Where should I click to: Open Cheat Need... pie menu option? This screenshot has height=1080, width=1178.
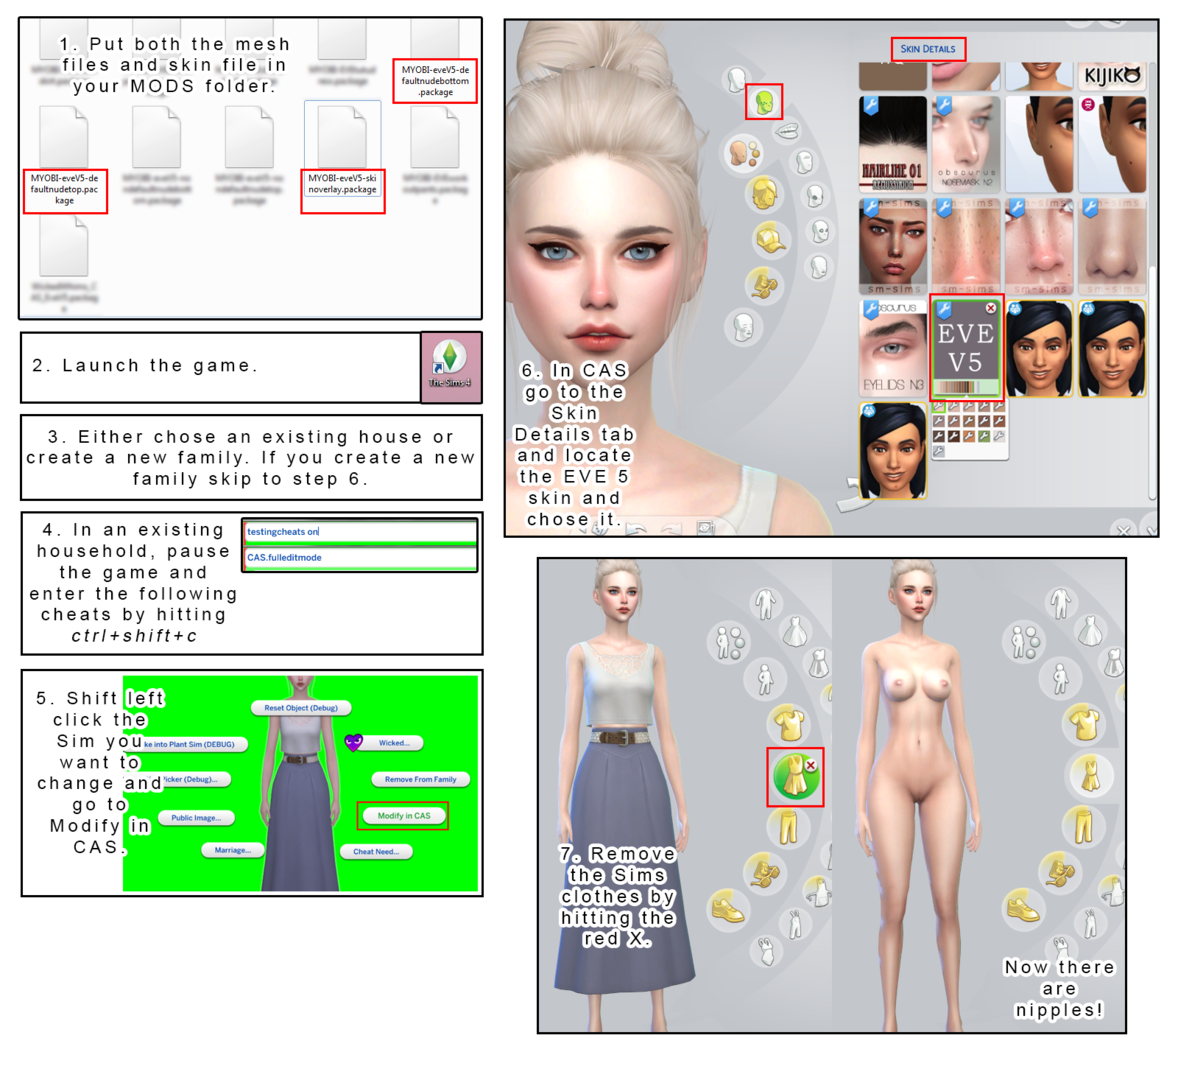(376, 852)
